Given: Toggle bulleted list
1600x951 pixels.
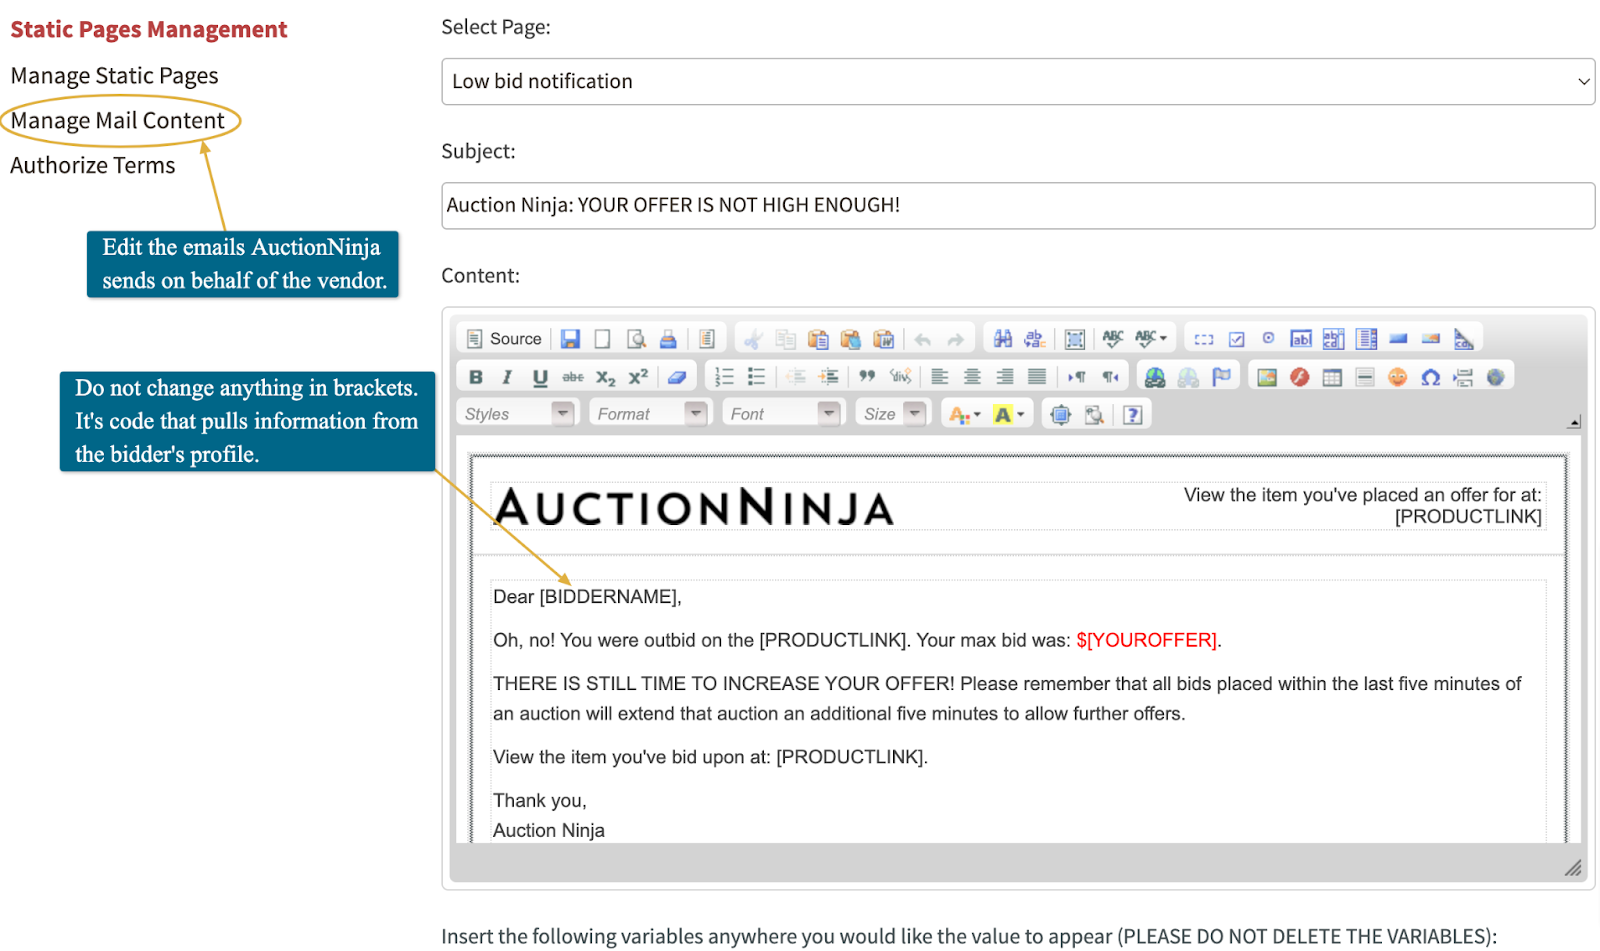Looking at the screenshot, I should point(757,377).
